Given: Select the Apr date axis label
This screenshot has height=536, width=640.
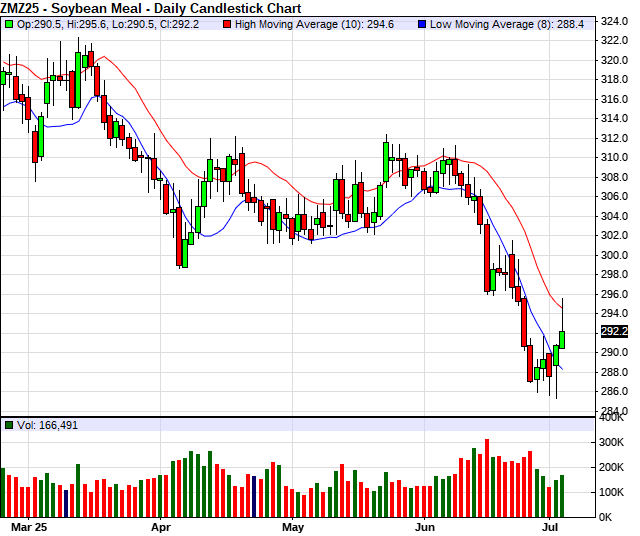Looking at the screenshot, I should click(x=161, y=524).
